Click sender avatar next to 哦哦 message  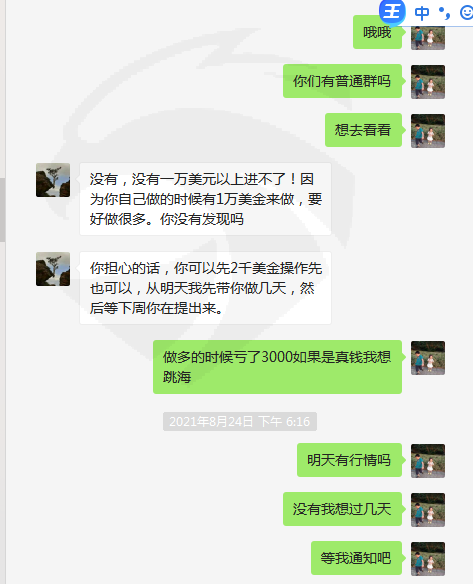click(428, 38)
